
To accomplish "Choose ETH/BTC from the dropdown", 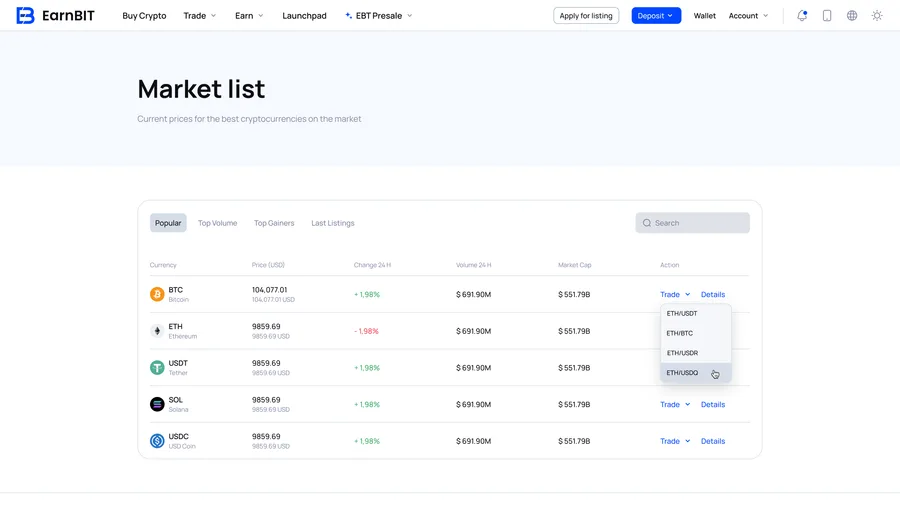I will point(696,333).
